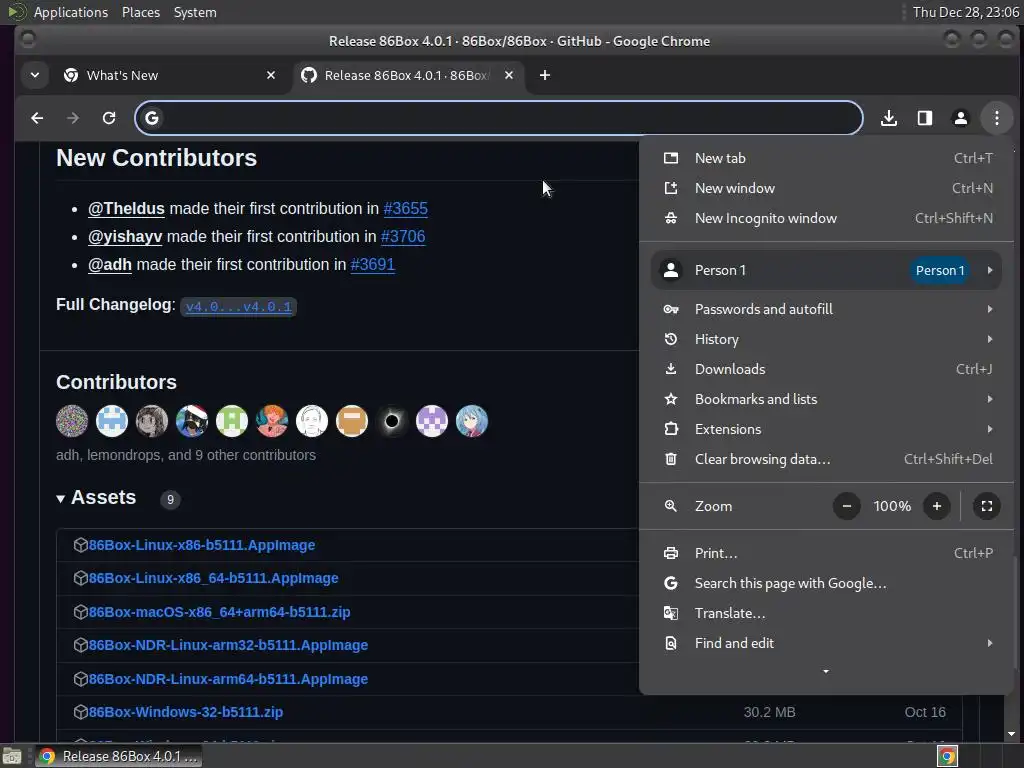The width and height of the screenshot is (1024, 768).
Task: Enter fullscreen via the zoom row icon
Action: point(987,506)
